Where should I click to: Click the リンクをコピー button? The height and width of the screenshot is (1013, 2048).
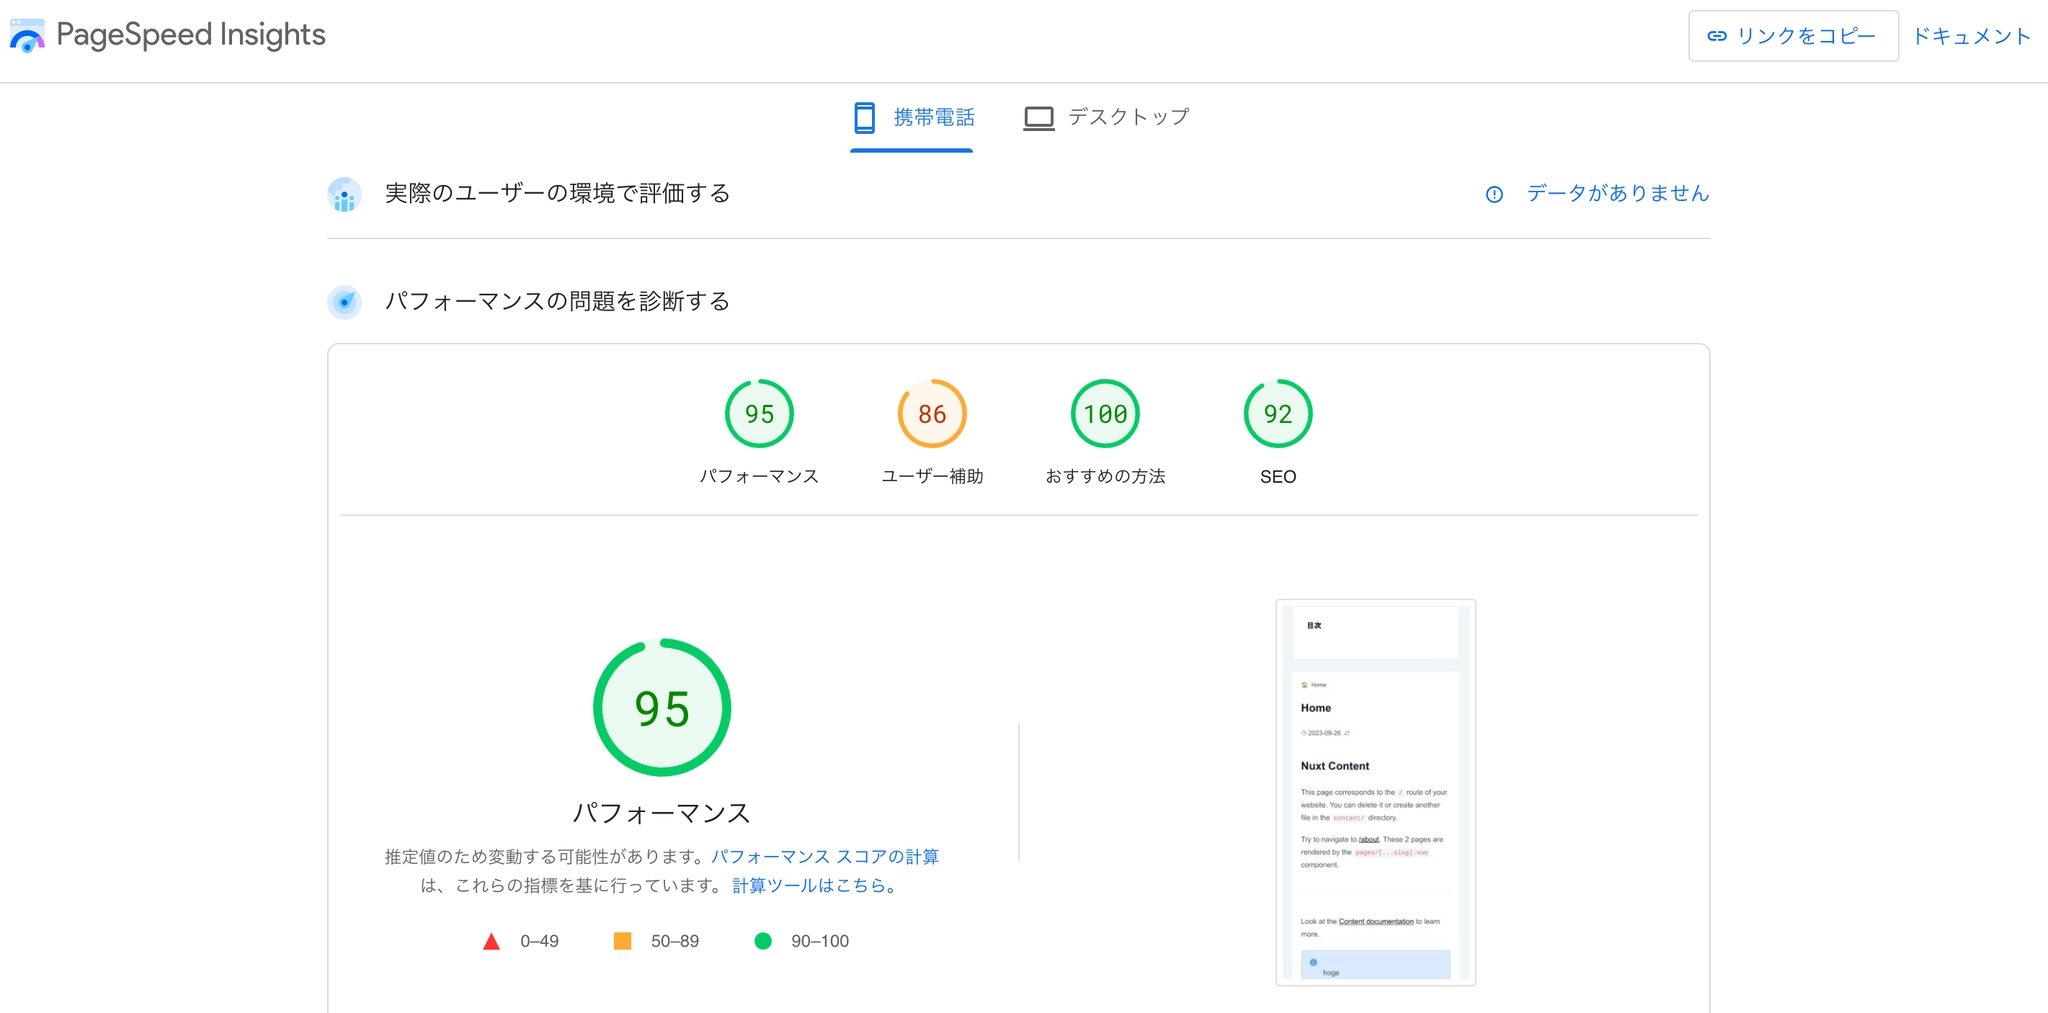[1793, 36]
